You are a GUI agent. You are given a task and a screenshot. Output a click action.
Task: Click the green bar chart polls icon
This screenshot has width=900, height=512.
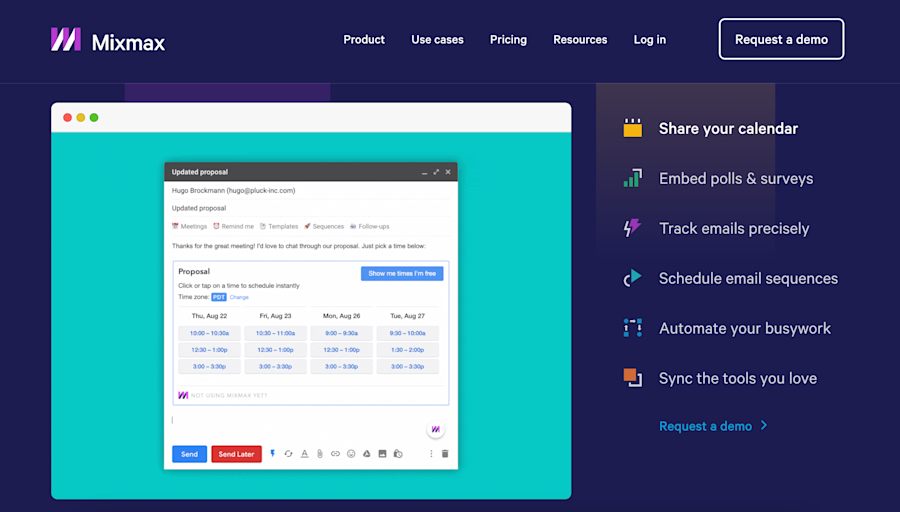633,178
